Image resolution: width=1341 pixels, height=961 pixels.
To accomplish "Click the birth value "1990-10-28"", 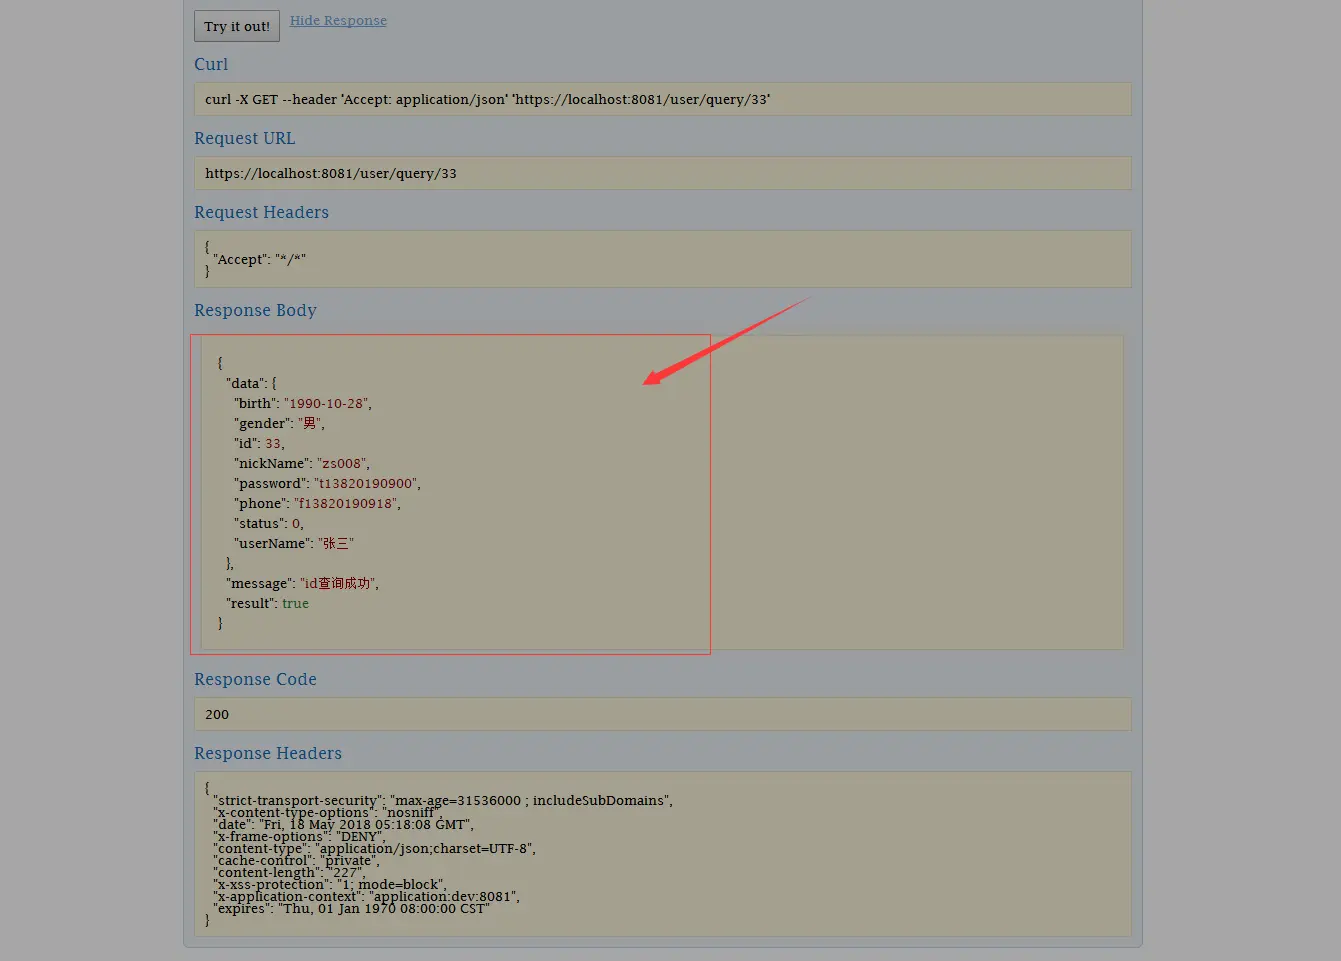I will coord(328,403).
